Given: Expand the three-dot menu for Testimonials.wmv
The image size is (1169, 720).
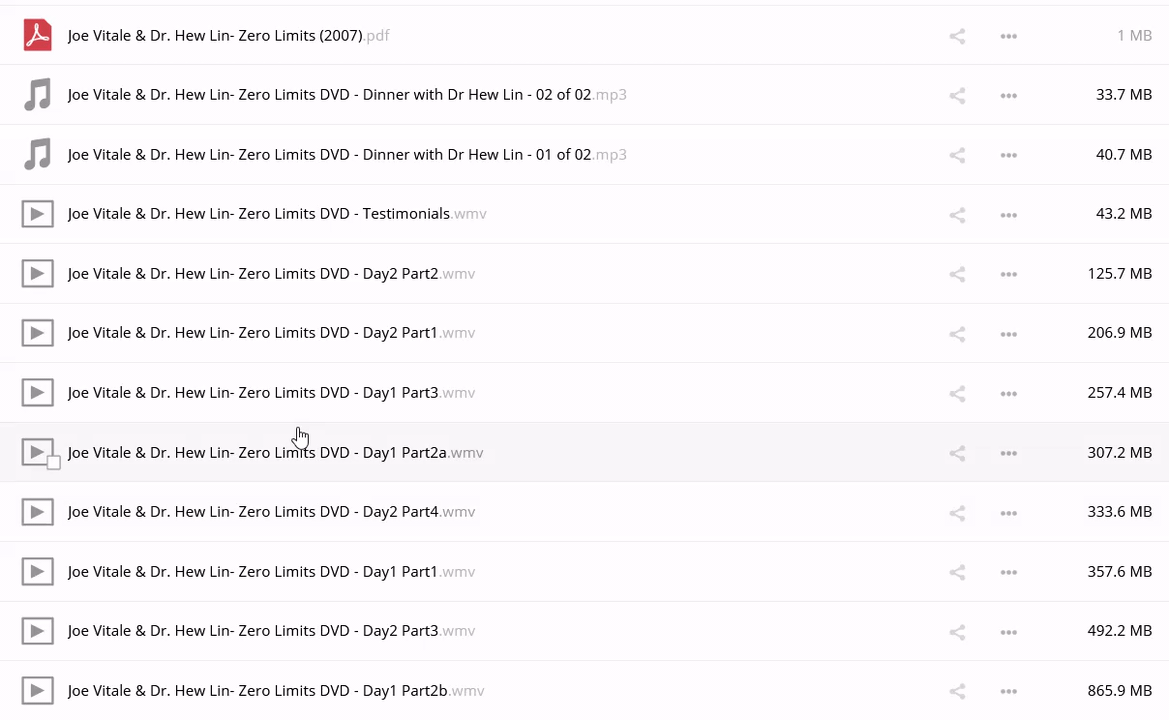Looking at the screenshot, I should [1008, 214].
